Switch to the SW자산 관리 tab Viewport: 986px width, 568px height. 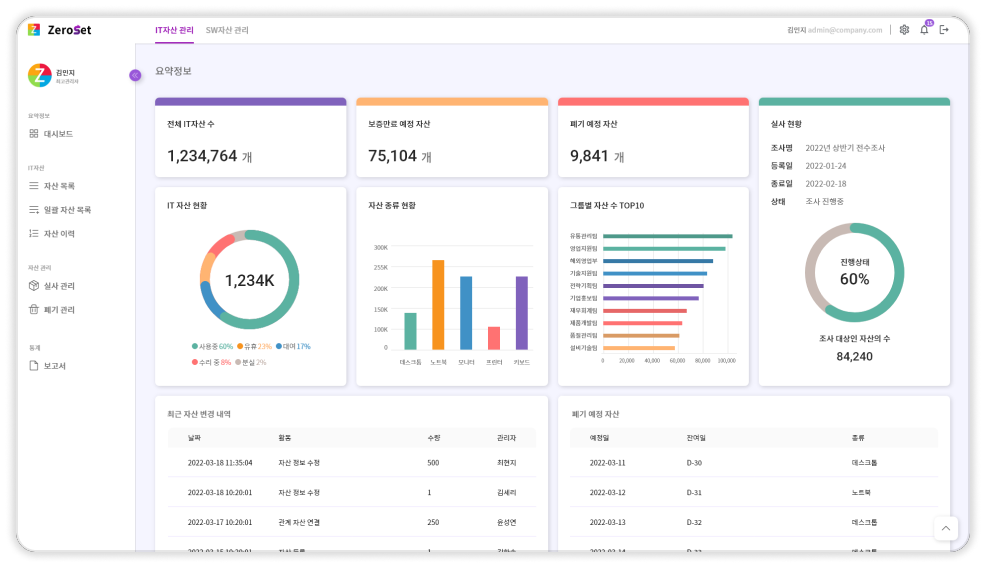227,30
